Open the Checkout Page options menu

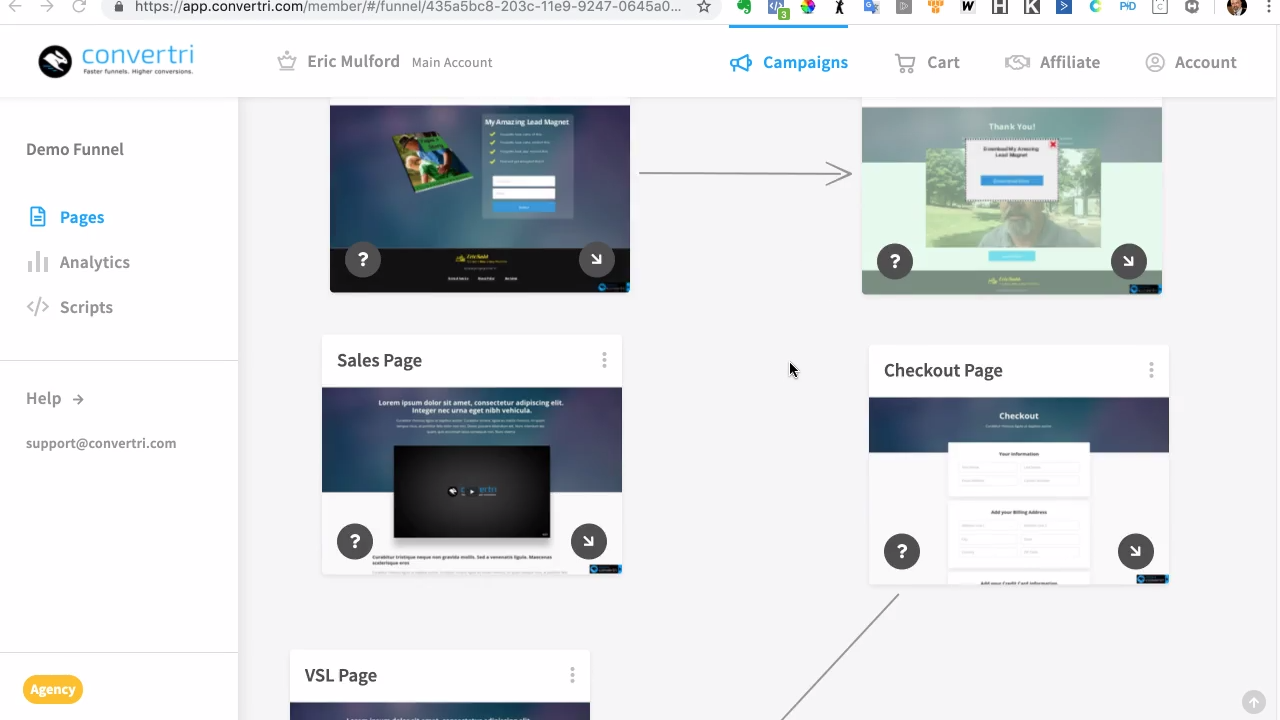[x=1151, y=370]
